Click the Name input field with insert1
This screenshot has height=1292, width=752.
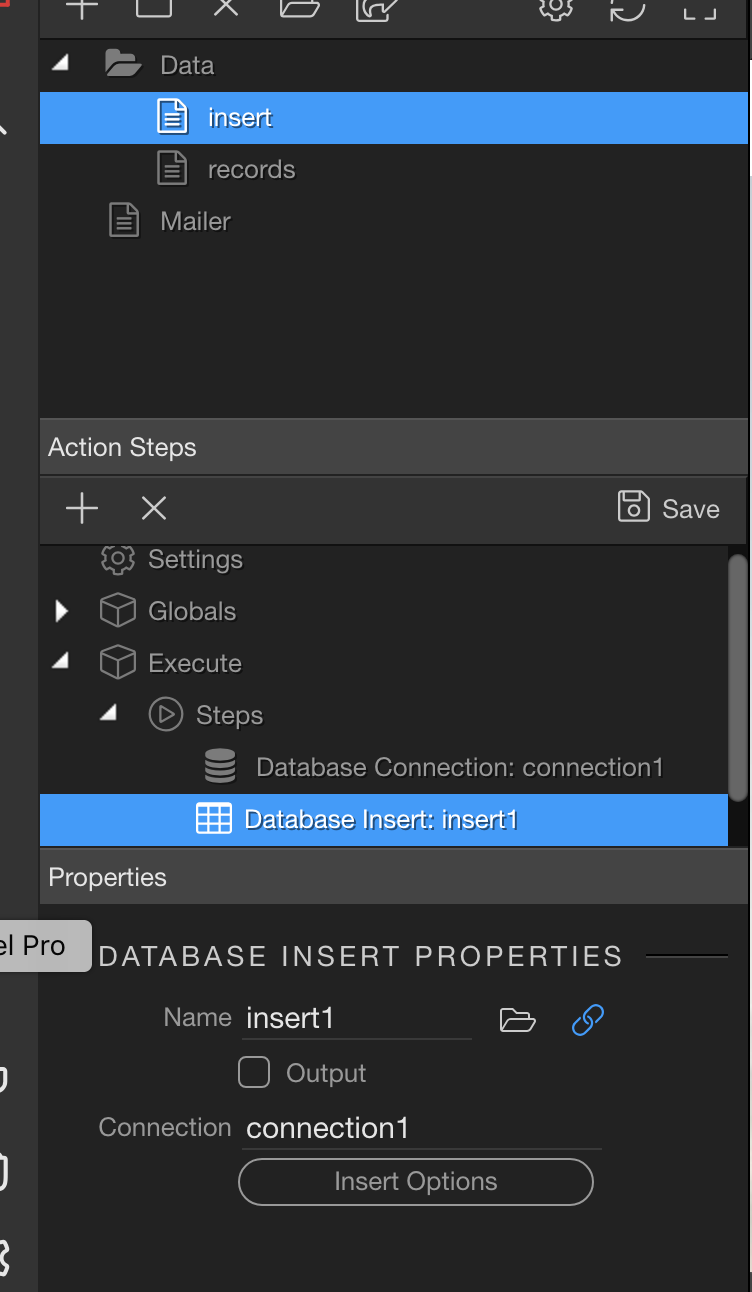(358, 1018)
